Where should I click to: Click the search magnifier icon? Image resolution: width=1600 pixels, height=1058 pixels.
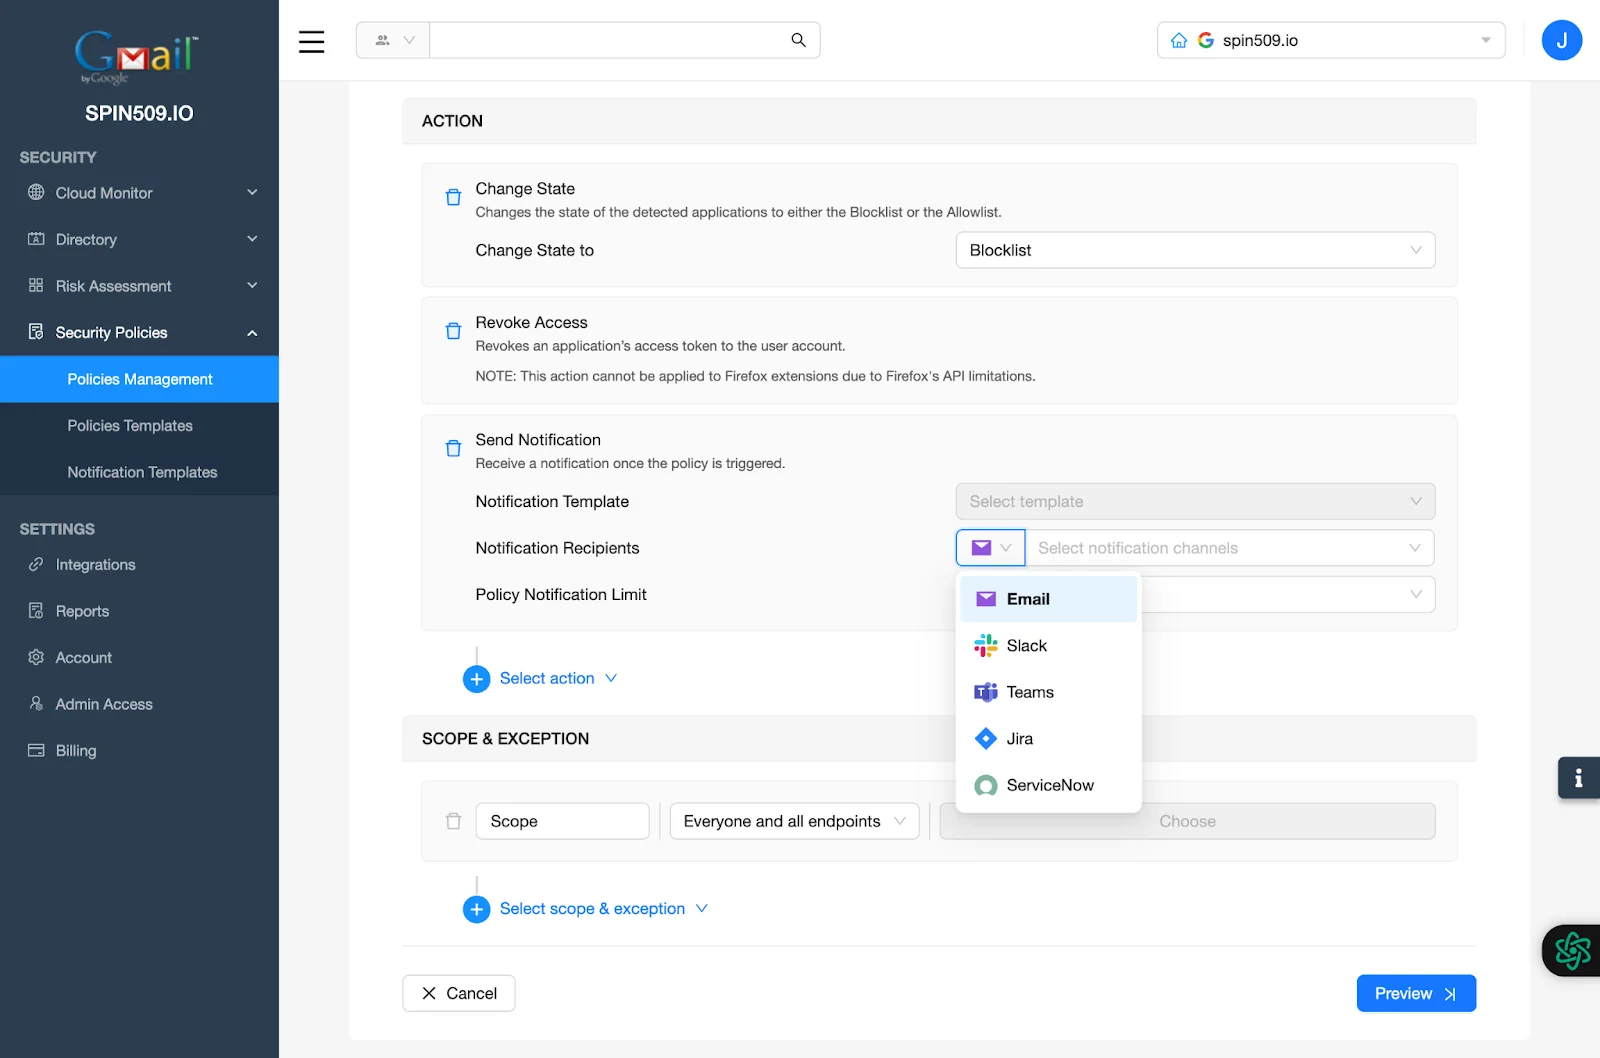(x=797, y=40)
